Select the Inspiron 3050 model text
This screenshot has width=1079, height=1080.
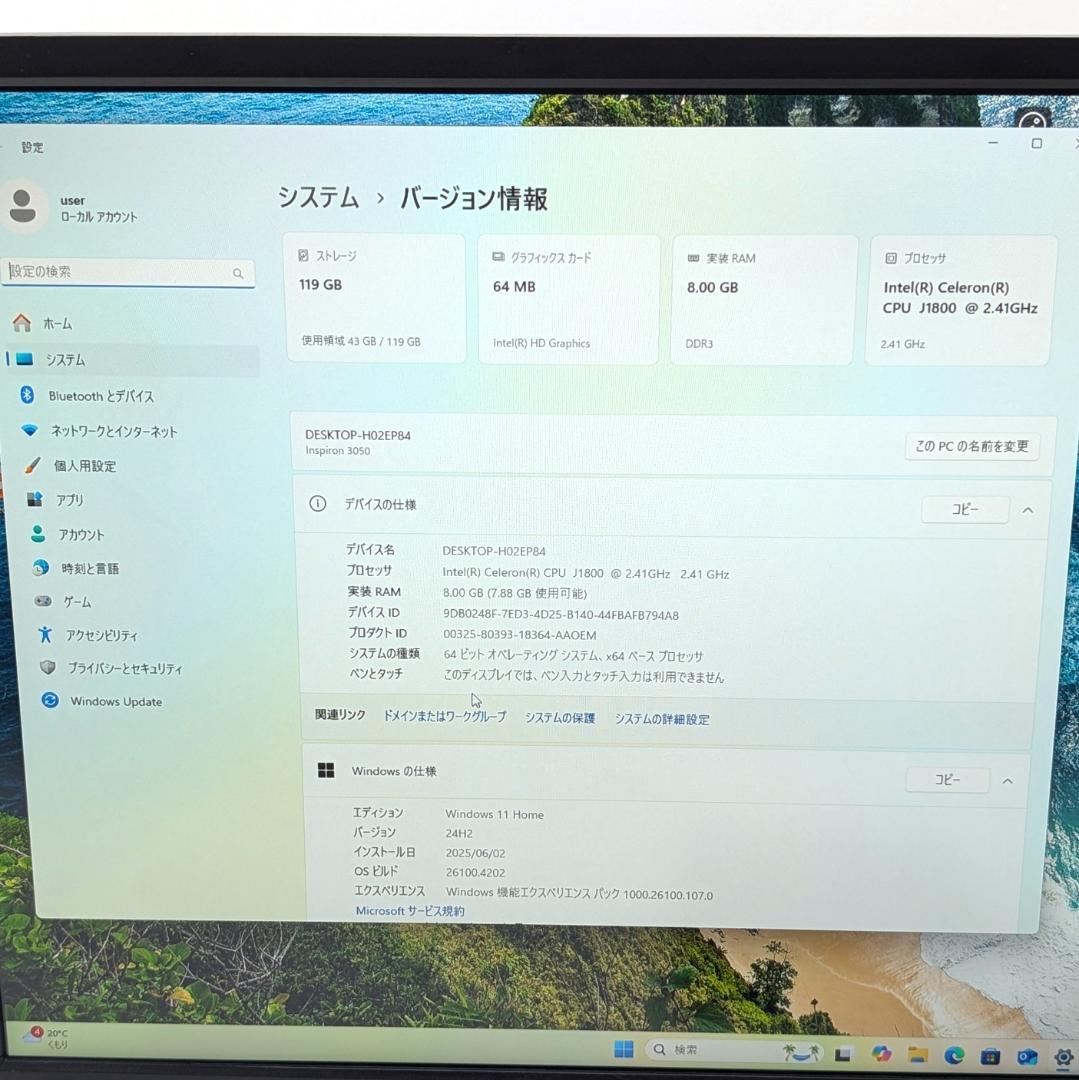pos(337,450)
